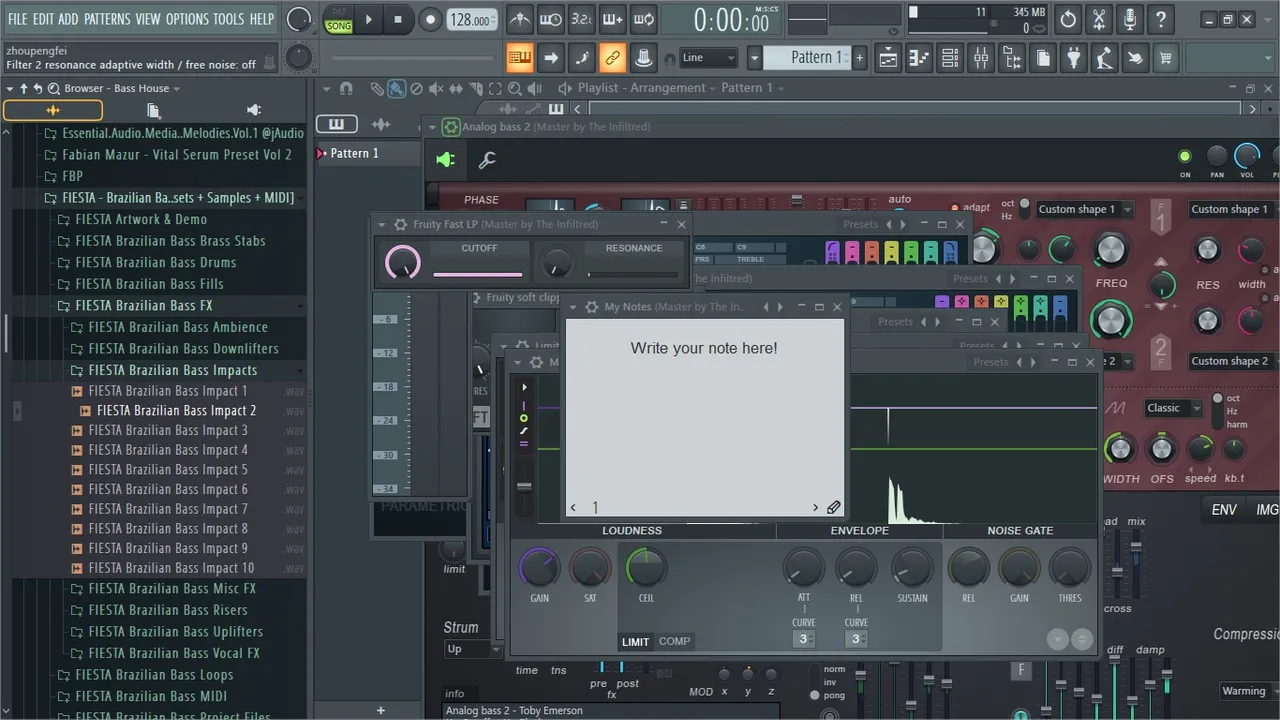The width and height of the screenshot is (1280, 720).
Task: Open pattern selector arrow beside Pattern 1
Action: tap(755, 58)
